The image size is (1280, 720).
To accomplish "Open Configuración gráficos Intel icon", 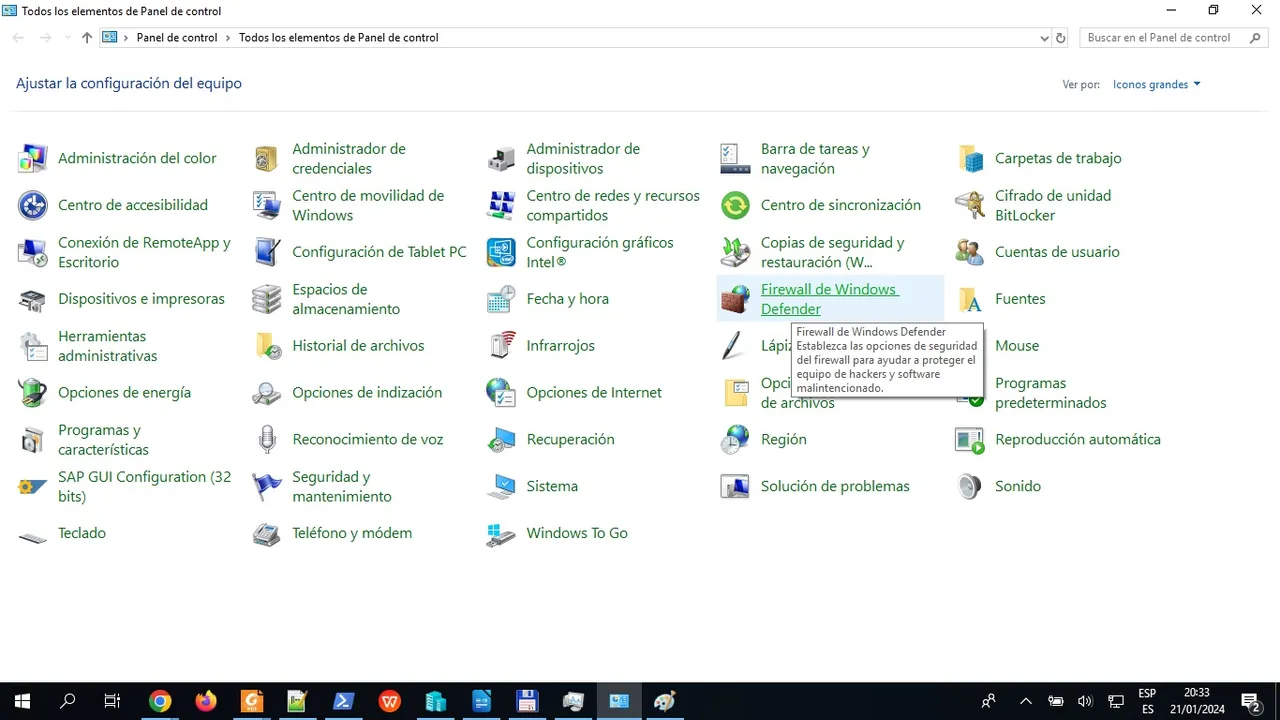I will (x=501, y=252).
